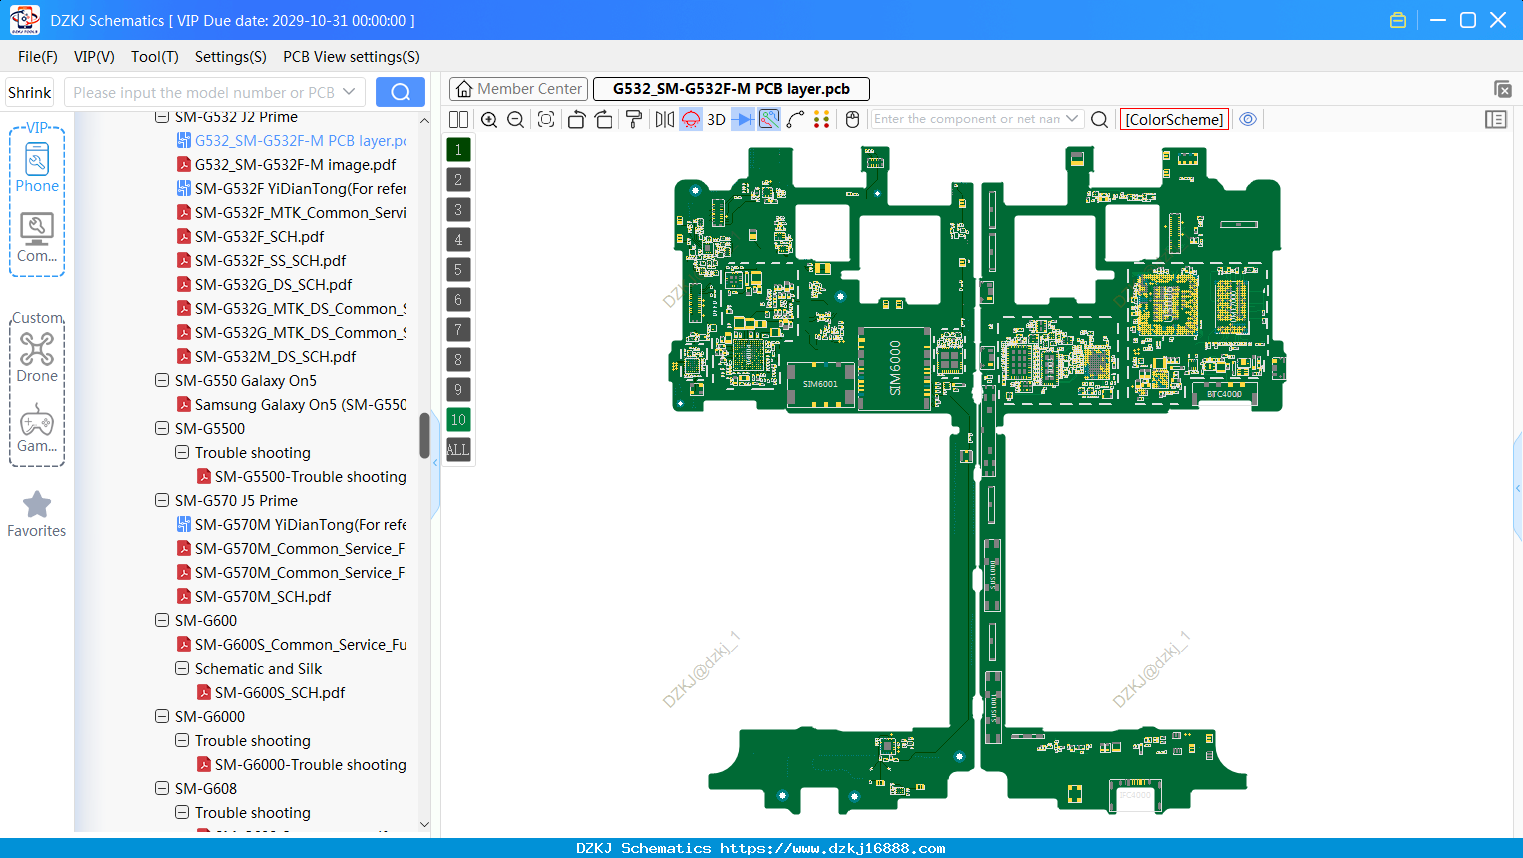The height and width of the screenshot is (858, 1523).
Task: Show PCB layer 5
Action: point(458,270)
